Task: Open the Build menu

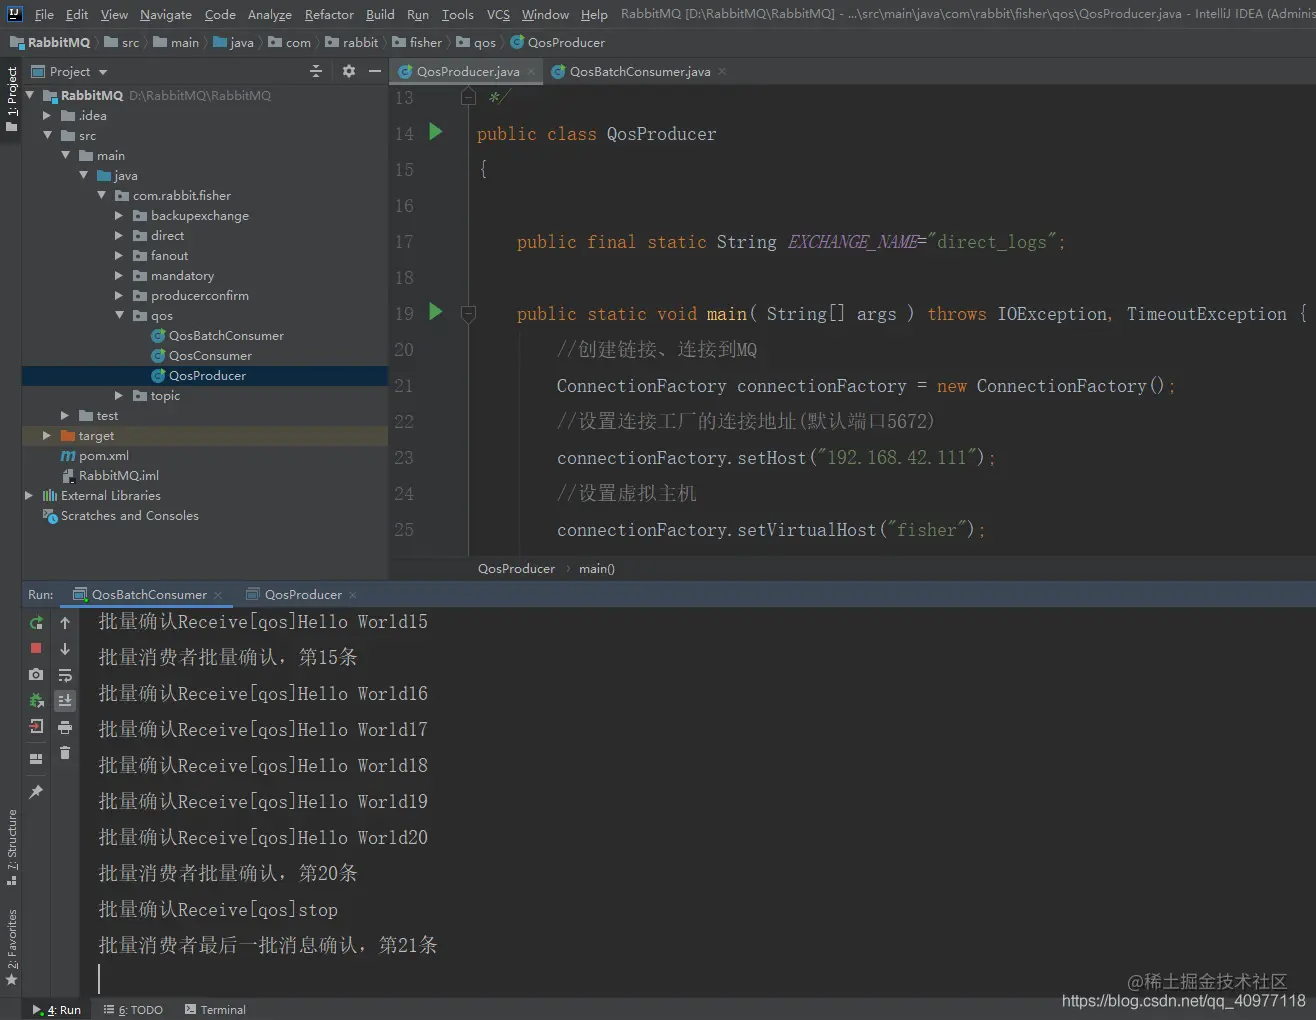Action: [x=380, y=14]
